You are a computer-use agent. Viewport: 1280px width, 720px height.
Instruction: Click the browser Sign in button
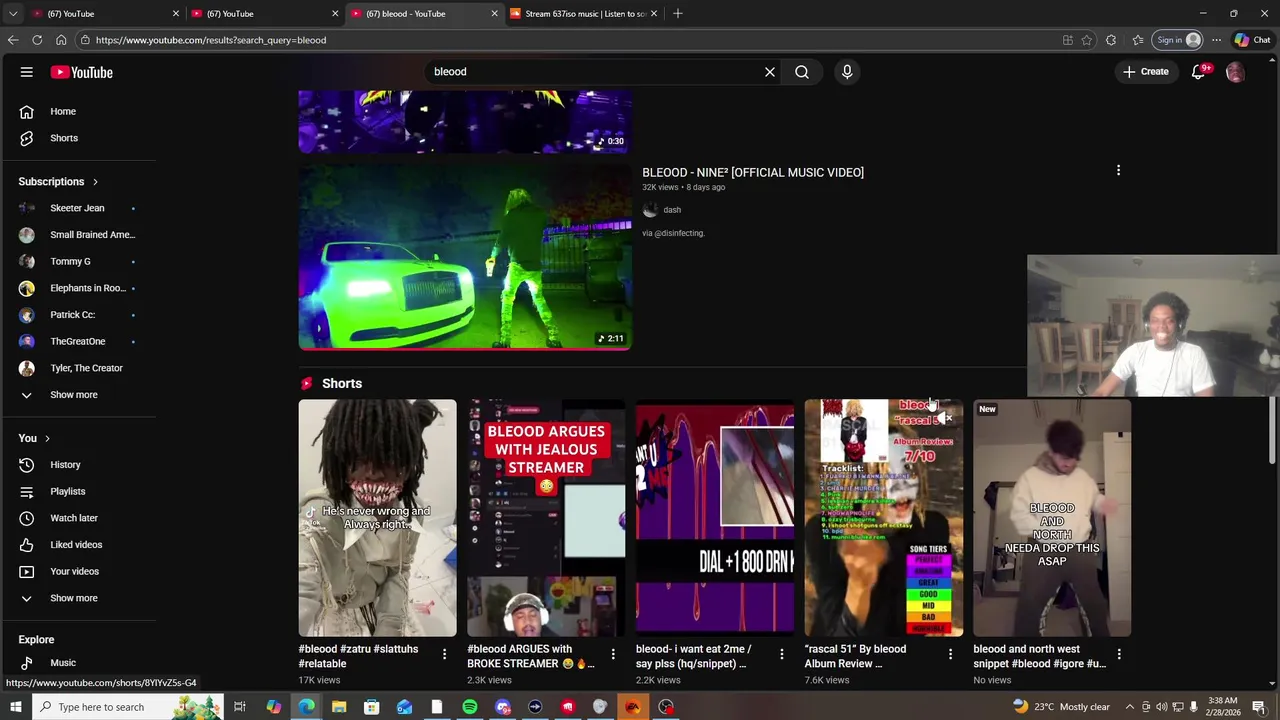[x=1178, y=40]
